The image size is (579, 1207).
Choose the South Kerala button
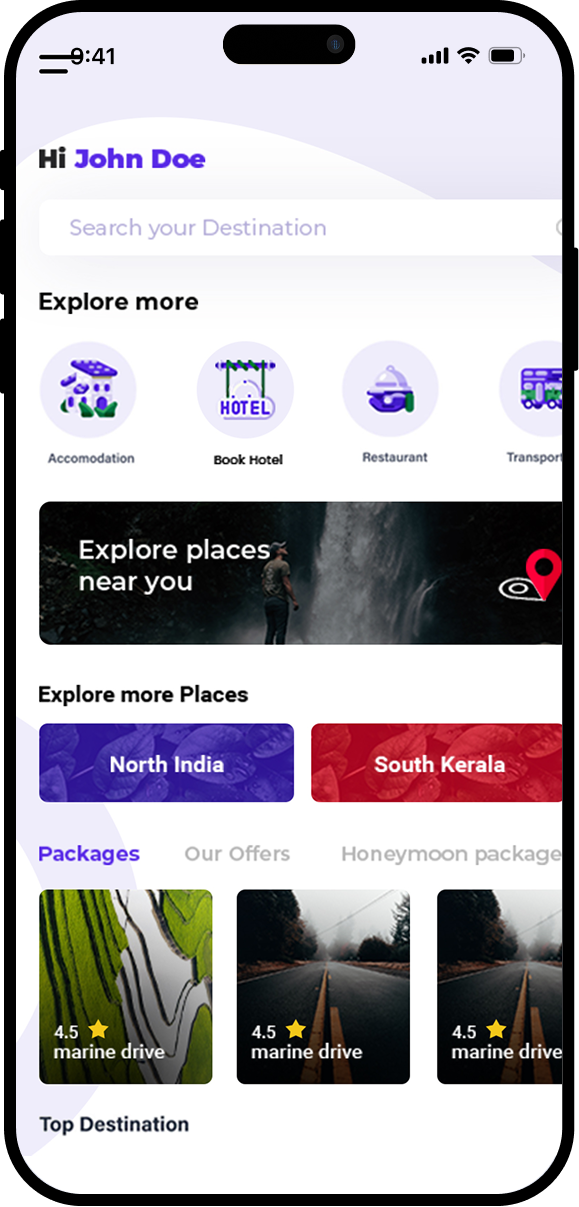[437, 763]
